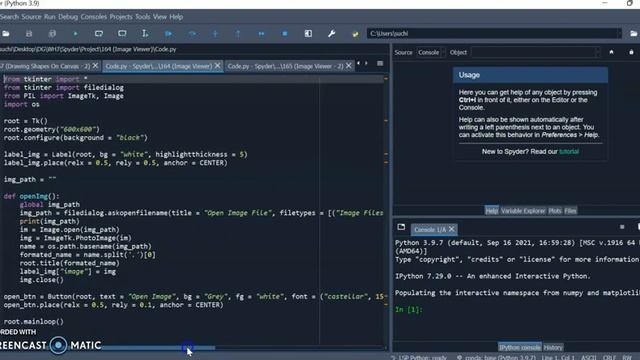This screenshot has height=360, width=640.
Task: Open the Source Console dropdown in Help
Action: click(431, 52)
